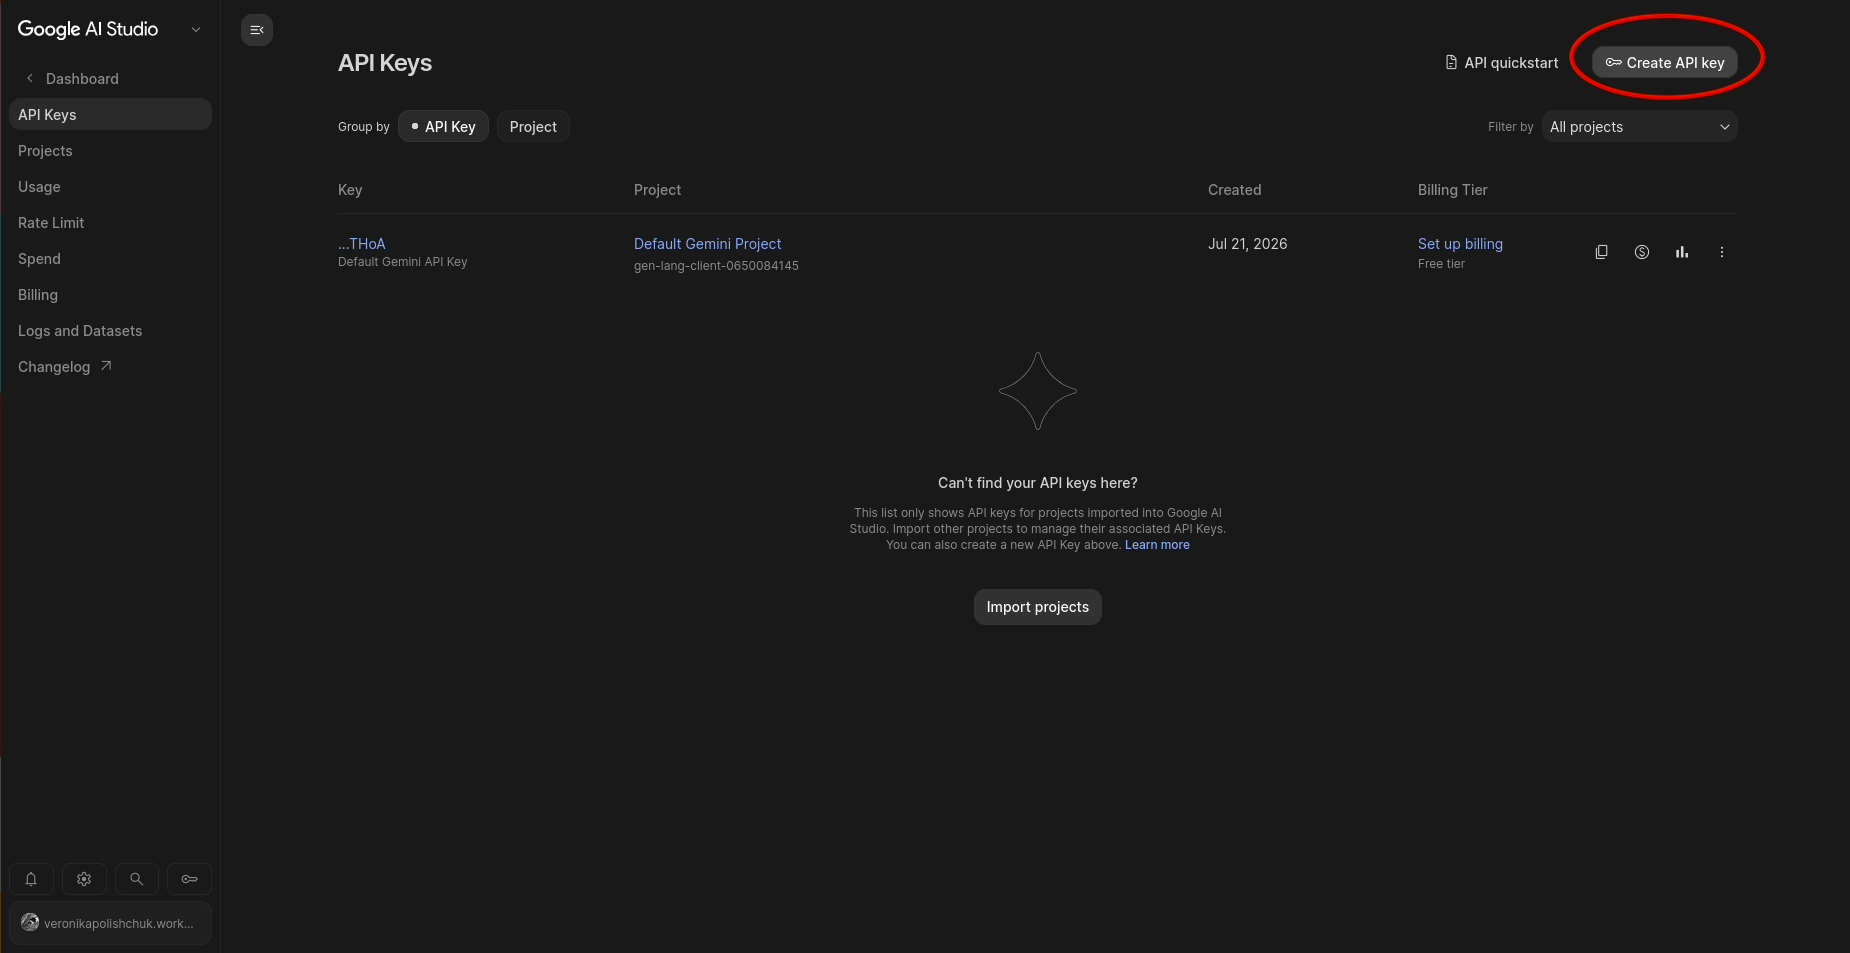
Task: Click the search magnifier icon
Action: pyautogui.click(x=136, y=879)
